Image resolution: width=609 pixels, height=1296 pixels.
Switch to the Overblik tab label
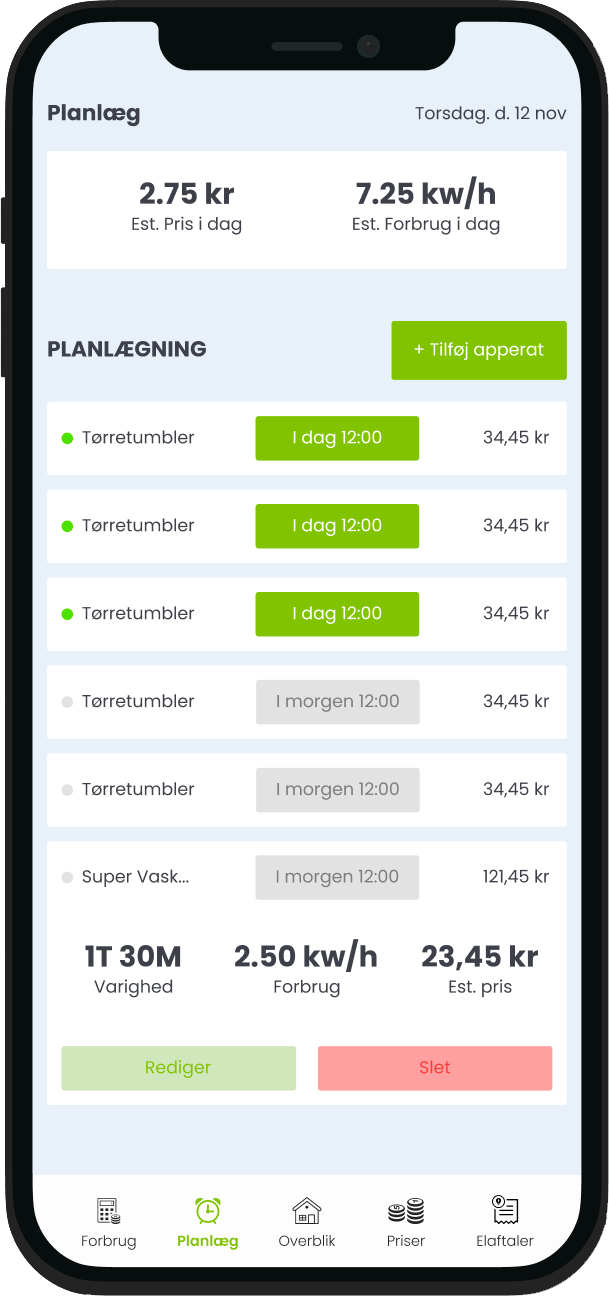(x=307, y=1241)
